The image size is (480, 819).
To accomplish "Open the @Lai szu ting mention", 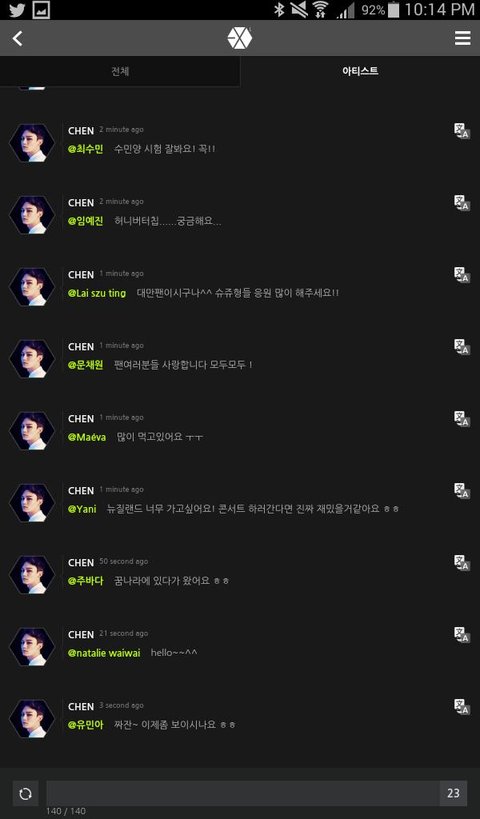I will click(x=97, y=293).
